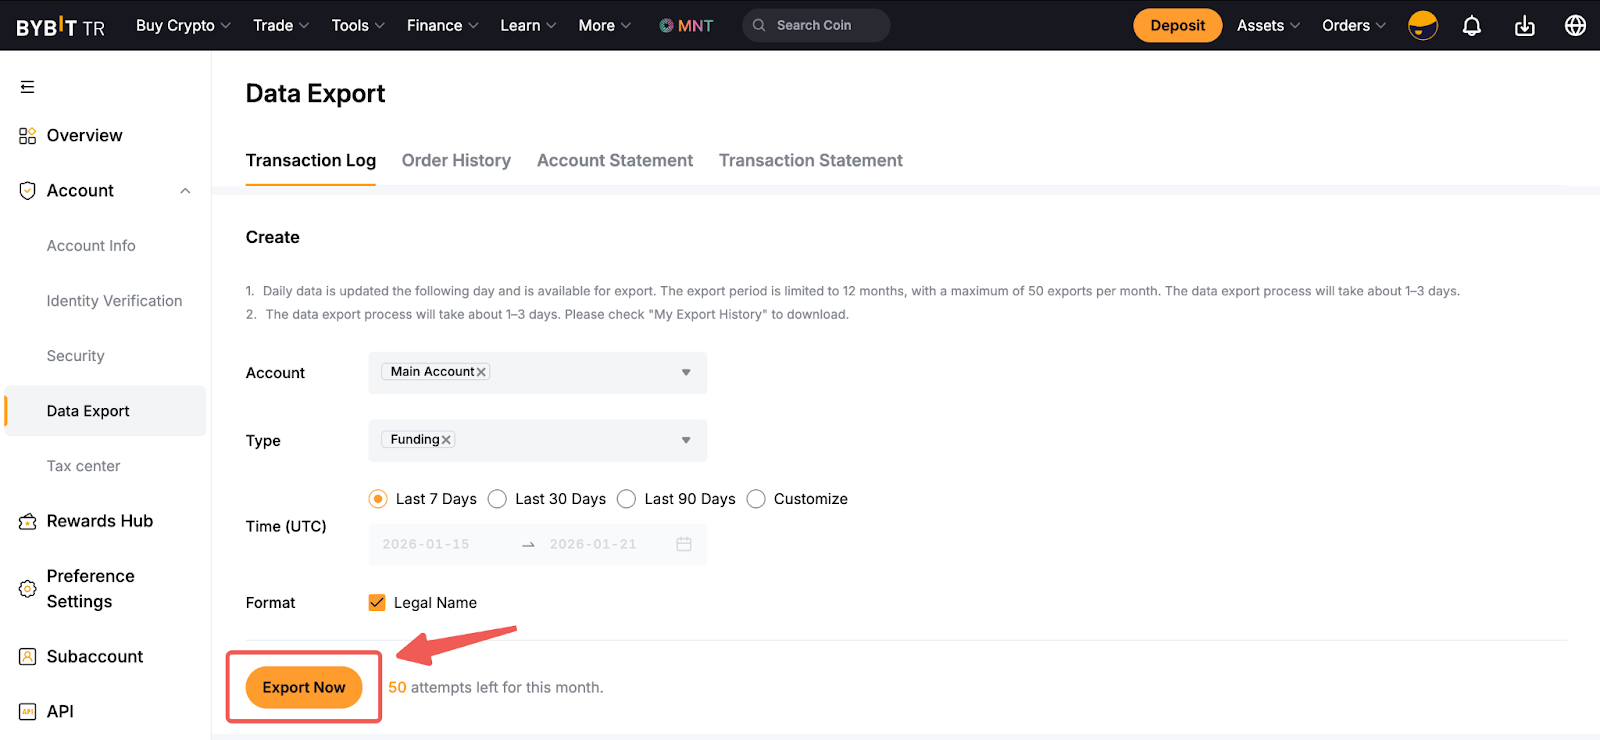Remove the Main Account tag
Screen dimensions: 1600x740
[x=481, y=372]
